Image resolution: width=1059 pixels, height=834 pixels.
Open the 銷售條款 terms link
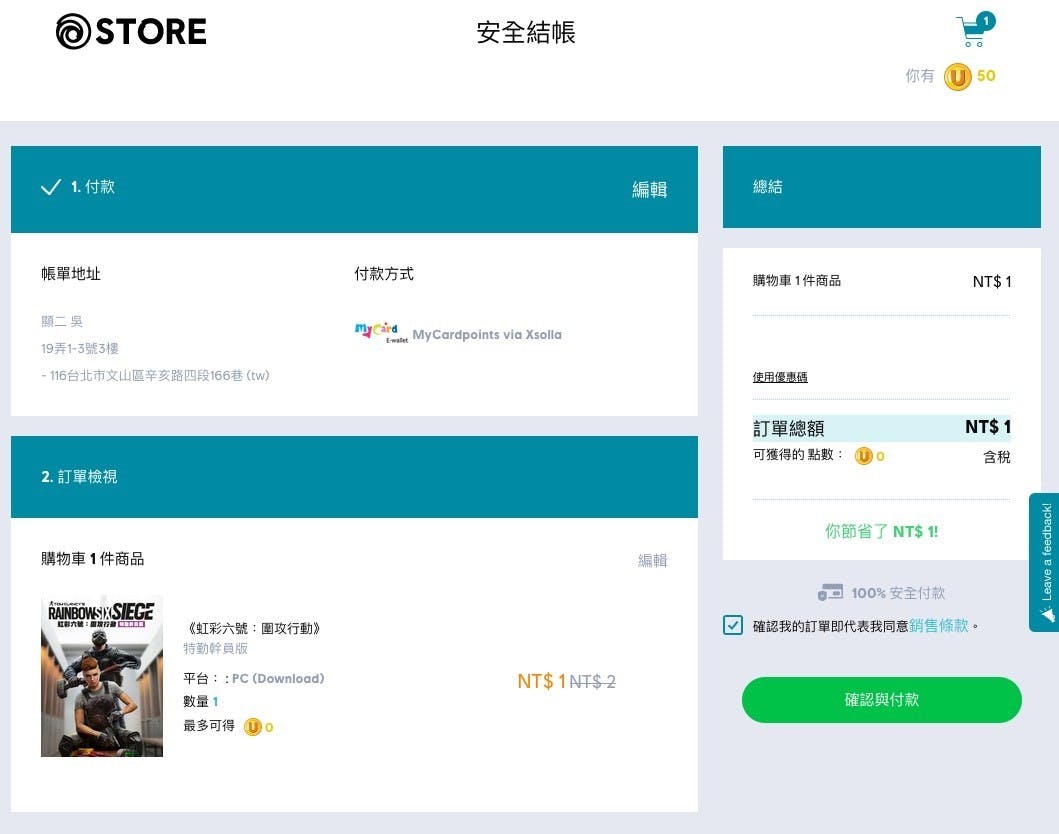[938, 625]
